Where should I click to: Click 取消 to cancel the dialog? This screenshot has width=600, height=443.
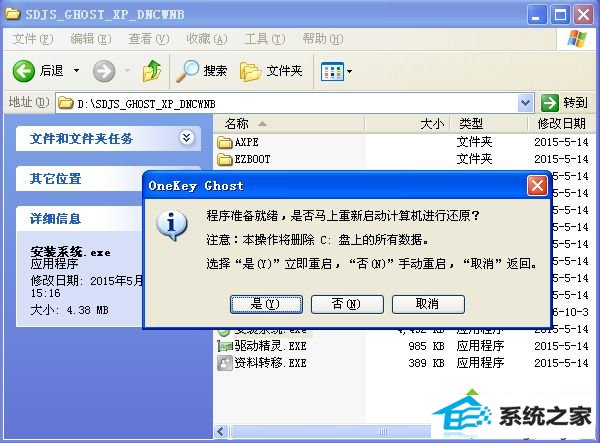click(x=428, y=304)
